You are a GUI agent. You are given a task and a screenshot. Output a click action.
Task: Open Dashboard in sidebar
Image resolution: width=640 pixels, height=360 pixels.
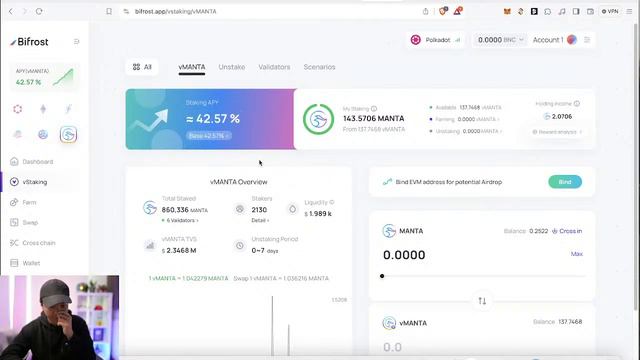coord(38,162)
